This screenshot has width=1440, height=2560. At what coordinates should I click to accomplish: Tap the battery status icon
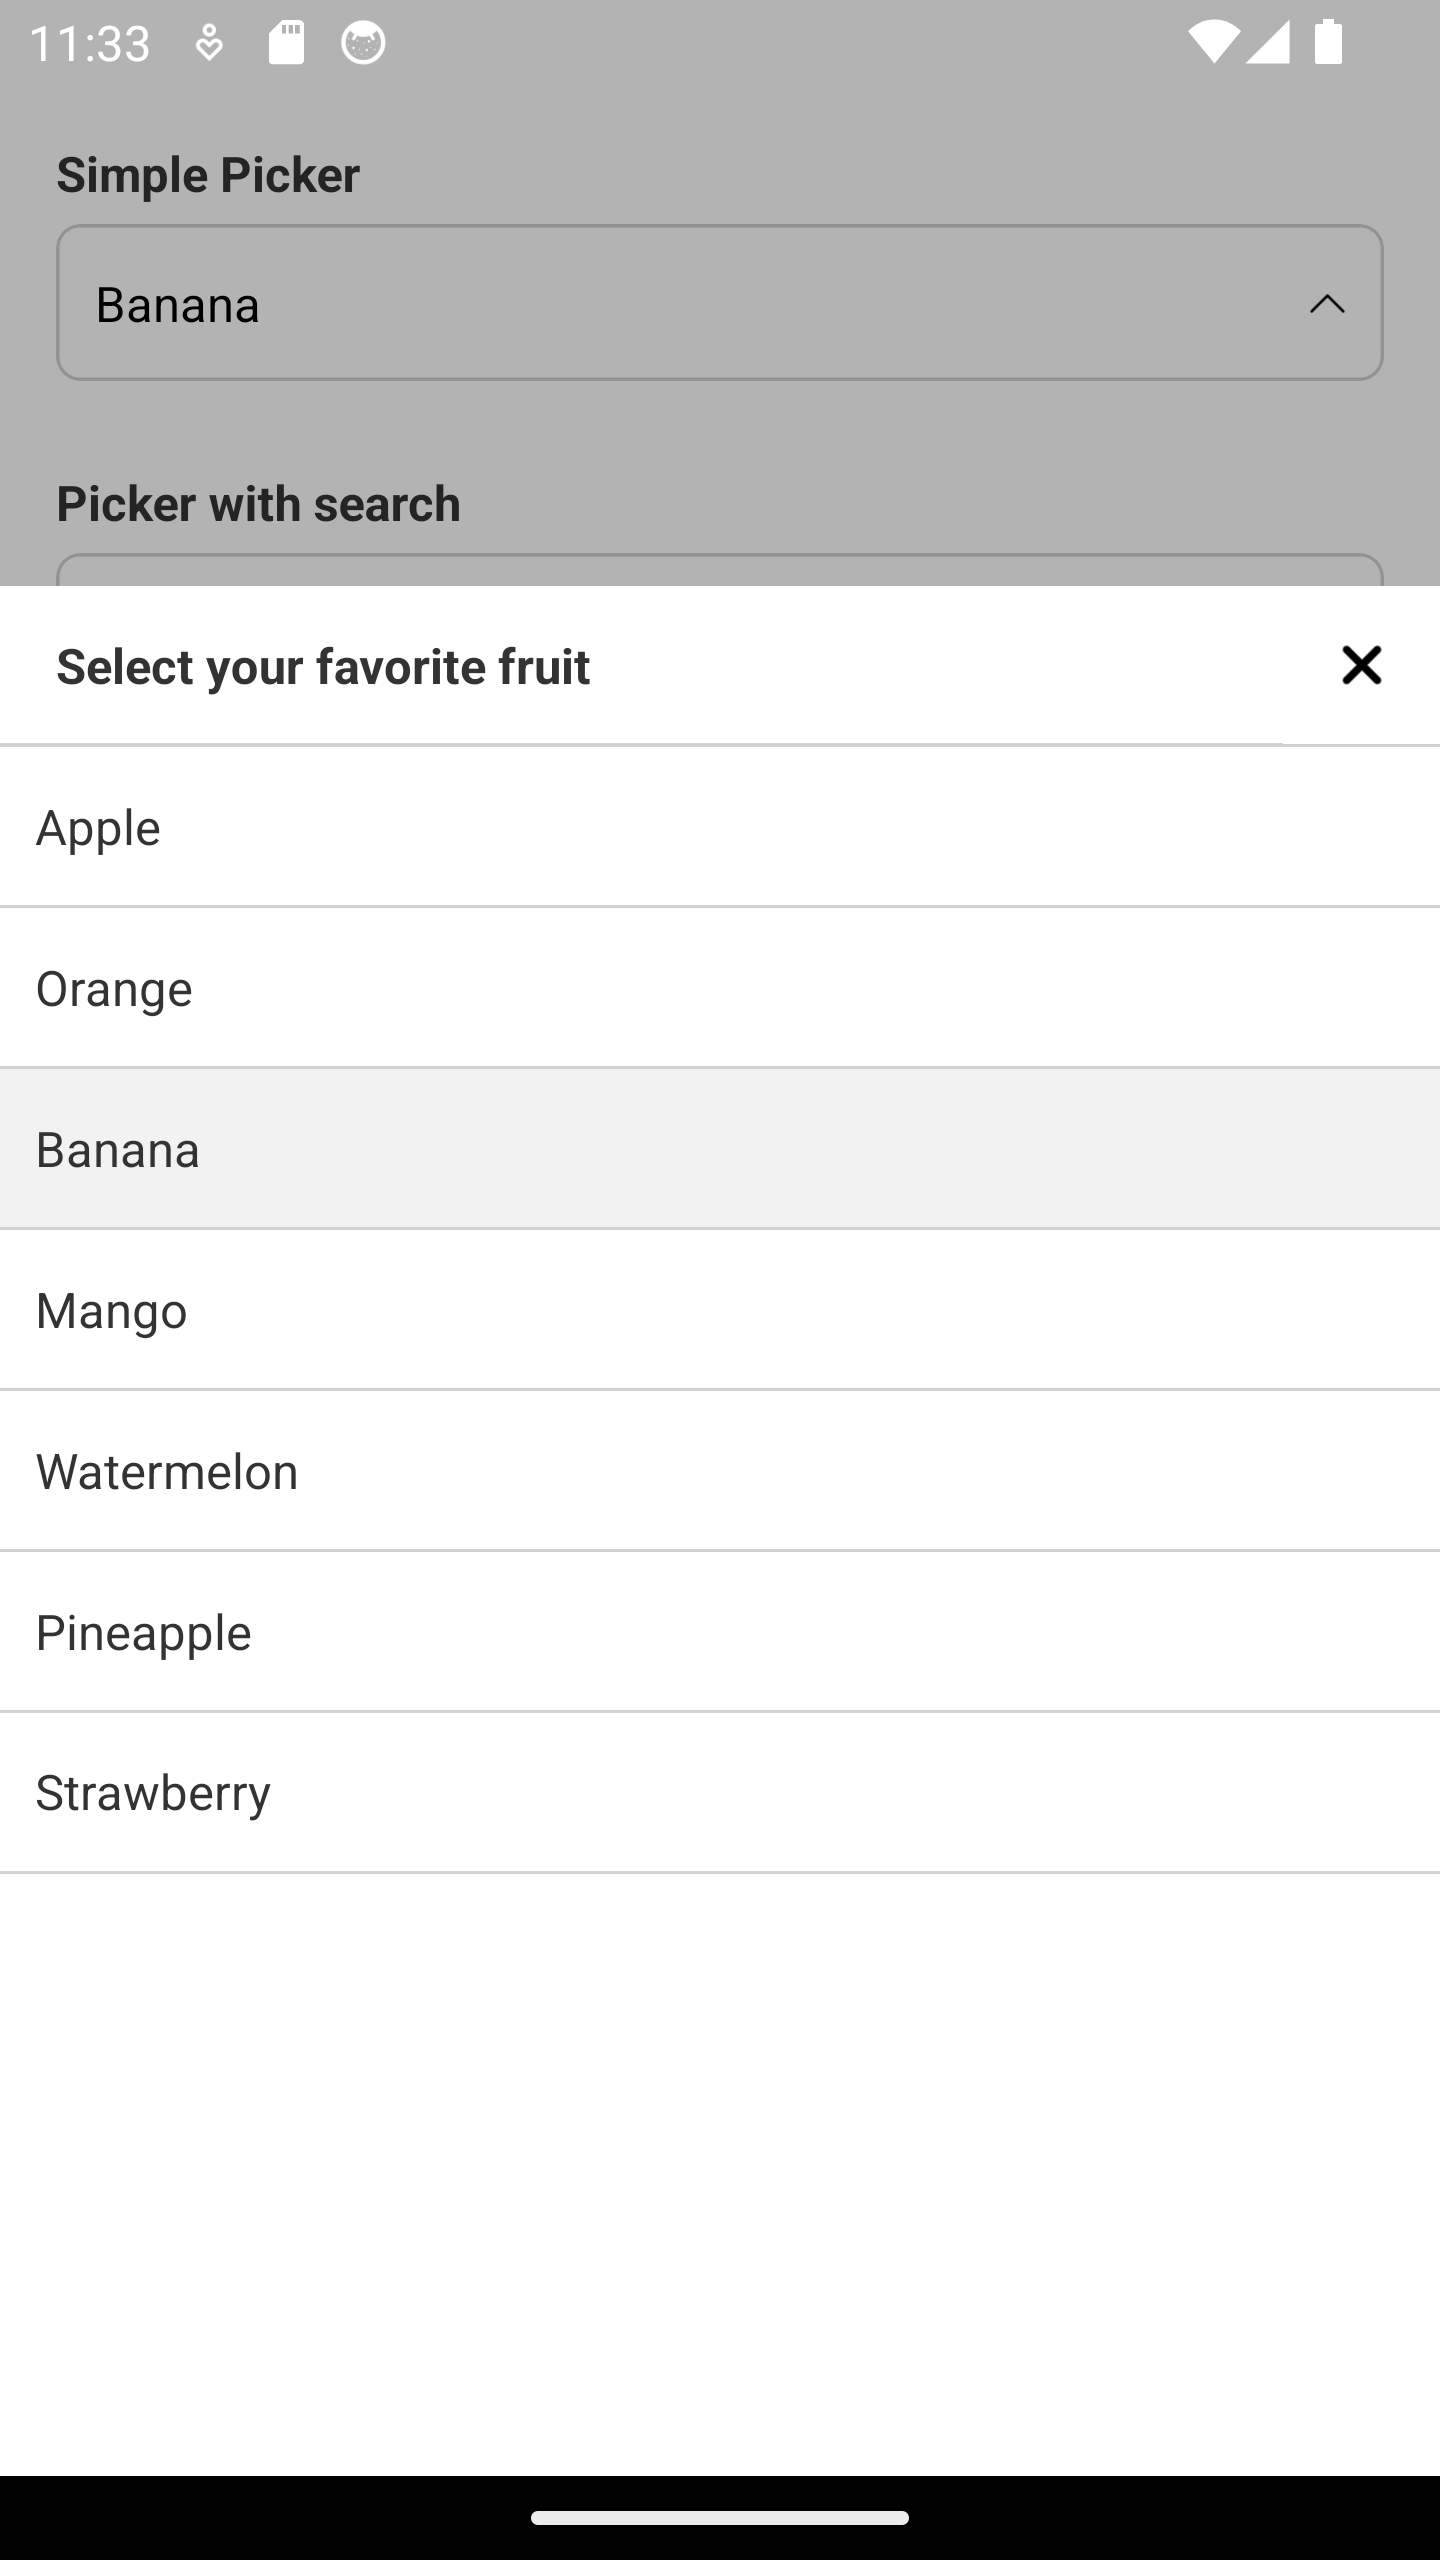click(1328, 43)
